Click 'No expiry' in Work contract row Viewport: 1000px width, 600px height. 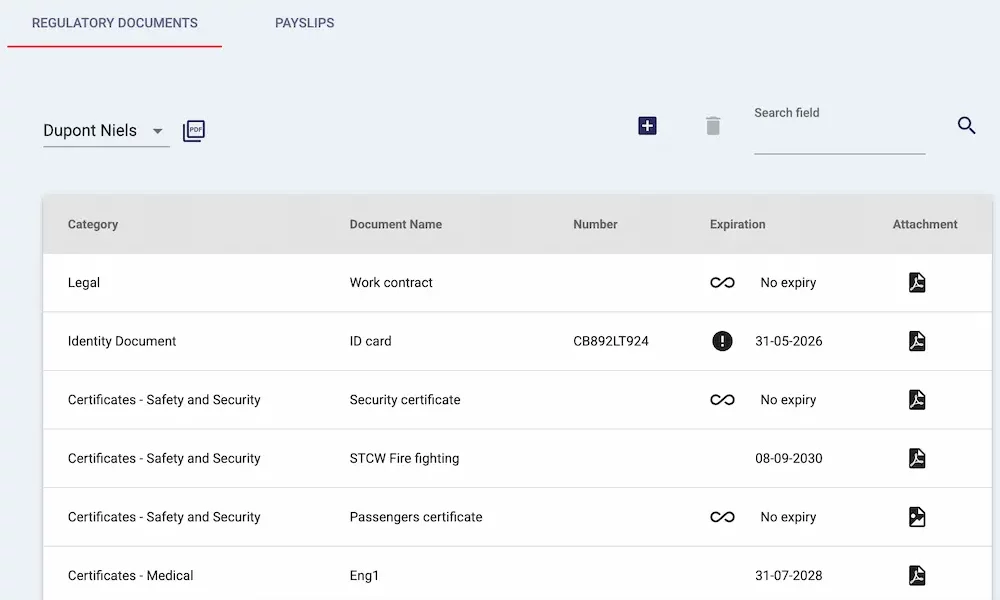[x=788, y=282]
